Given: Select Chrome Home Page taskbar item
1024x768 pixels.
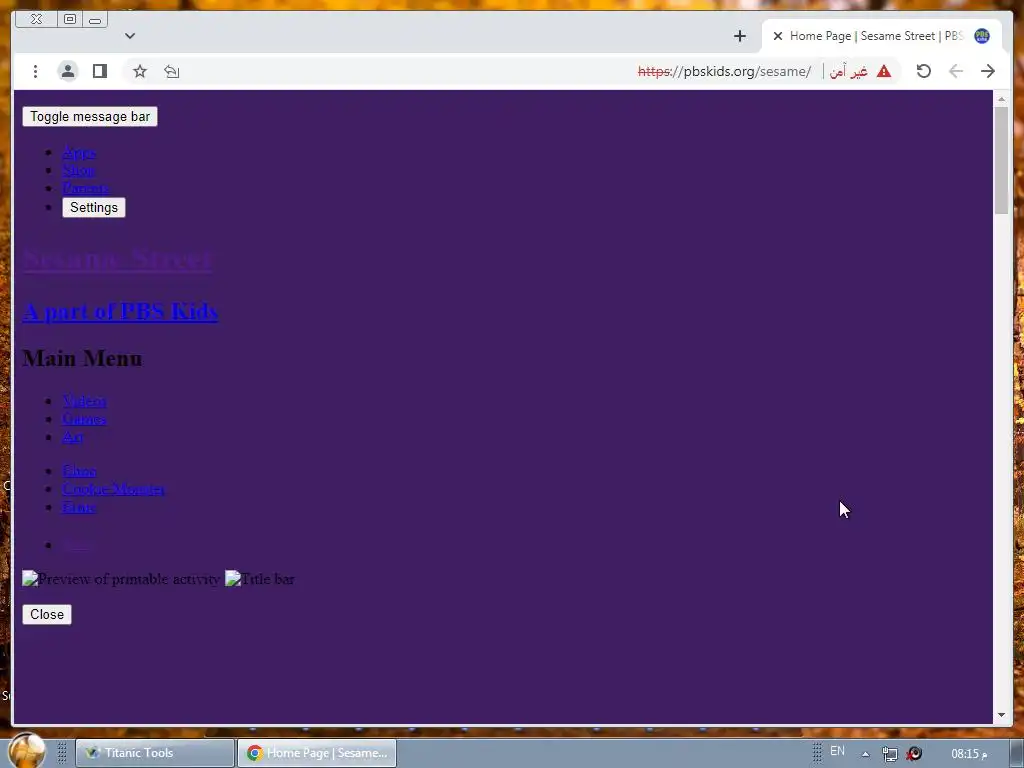Looking at the screenshot, I should pyautogui.click(x=317, y=753).
